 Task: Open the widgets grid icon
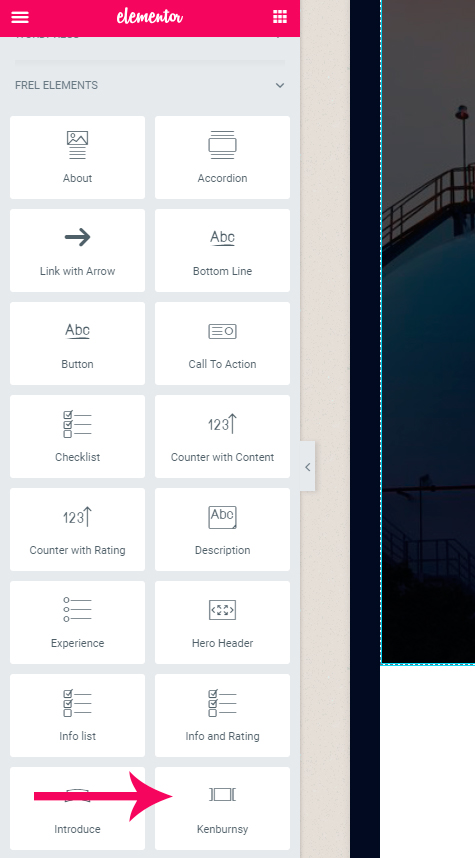coord(280,17)
